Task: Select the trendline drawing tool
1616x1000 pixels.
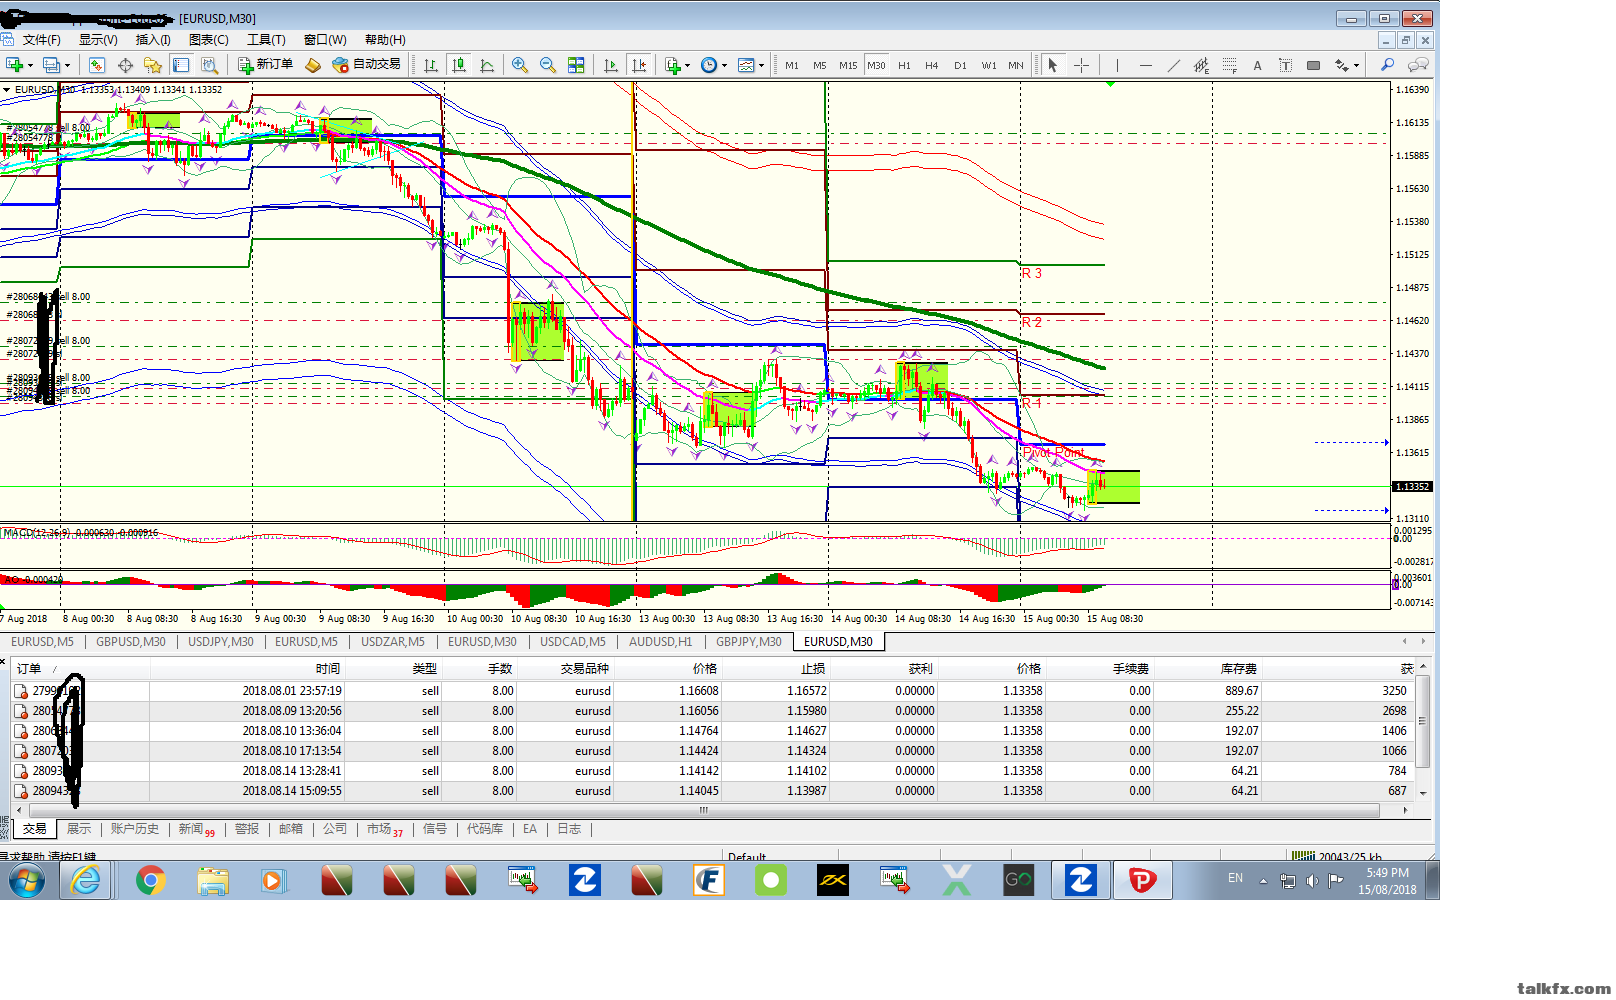Action: 1173,65
